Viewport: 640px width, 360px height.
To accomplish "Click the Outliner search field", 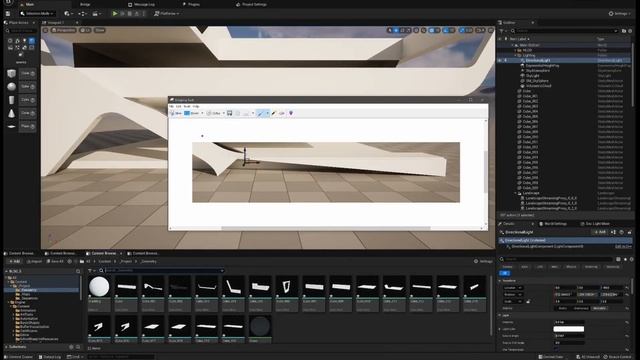I will tap(565, 31).
